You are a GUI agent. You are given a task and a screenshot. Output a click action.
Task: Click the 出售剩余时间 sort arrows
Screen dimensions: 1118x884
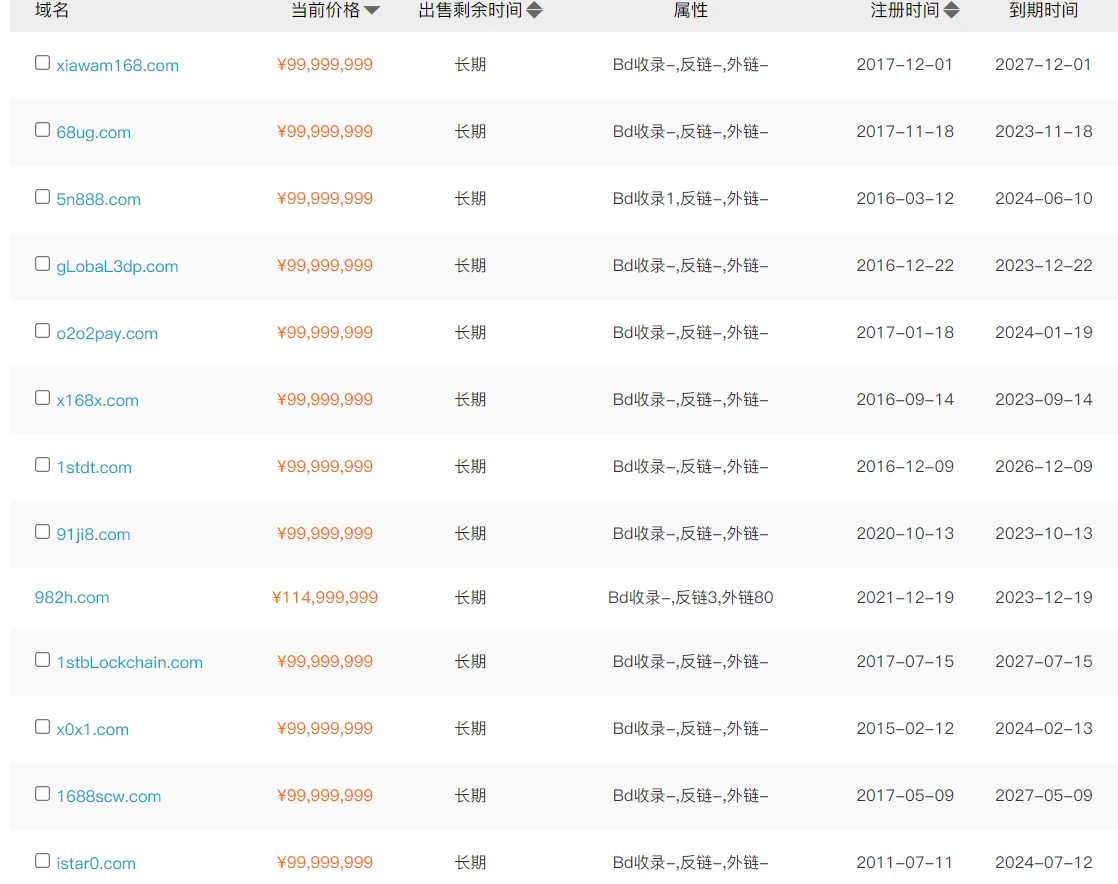535,11
